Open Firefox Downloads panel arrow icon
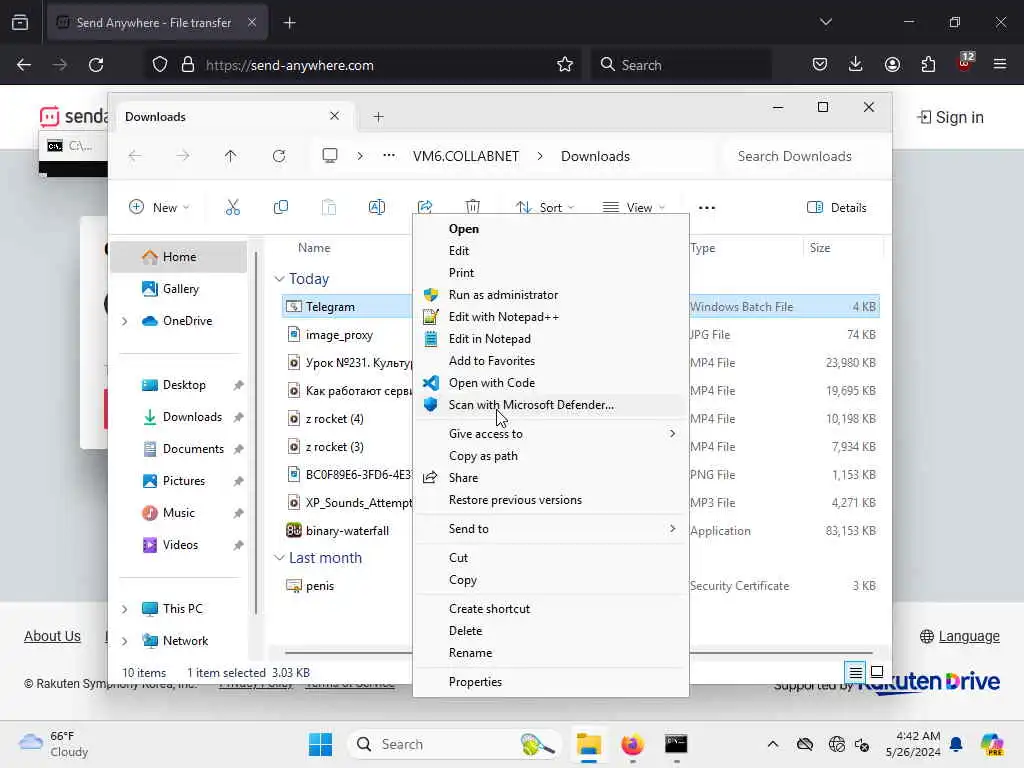 (x=856, y=64)
